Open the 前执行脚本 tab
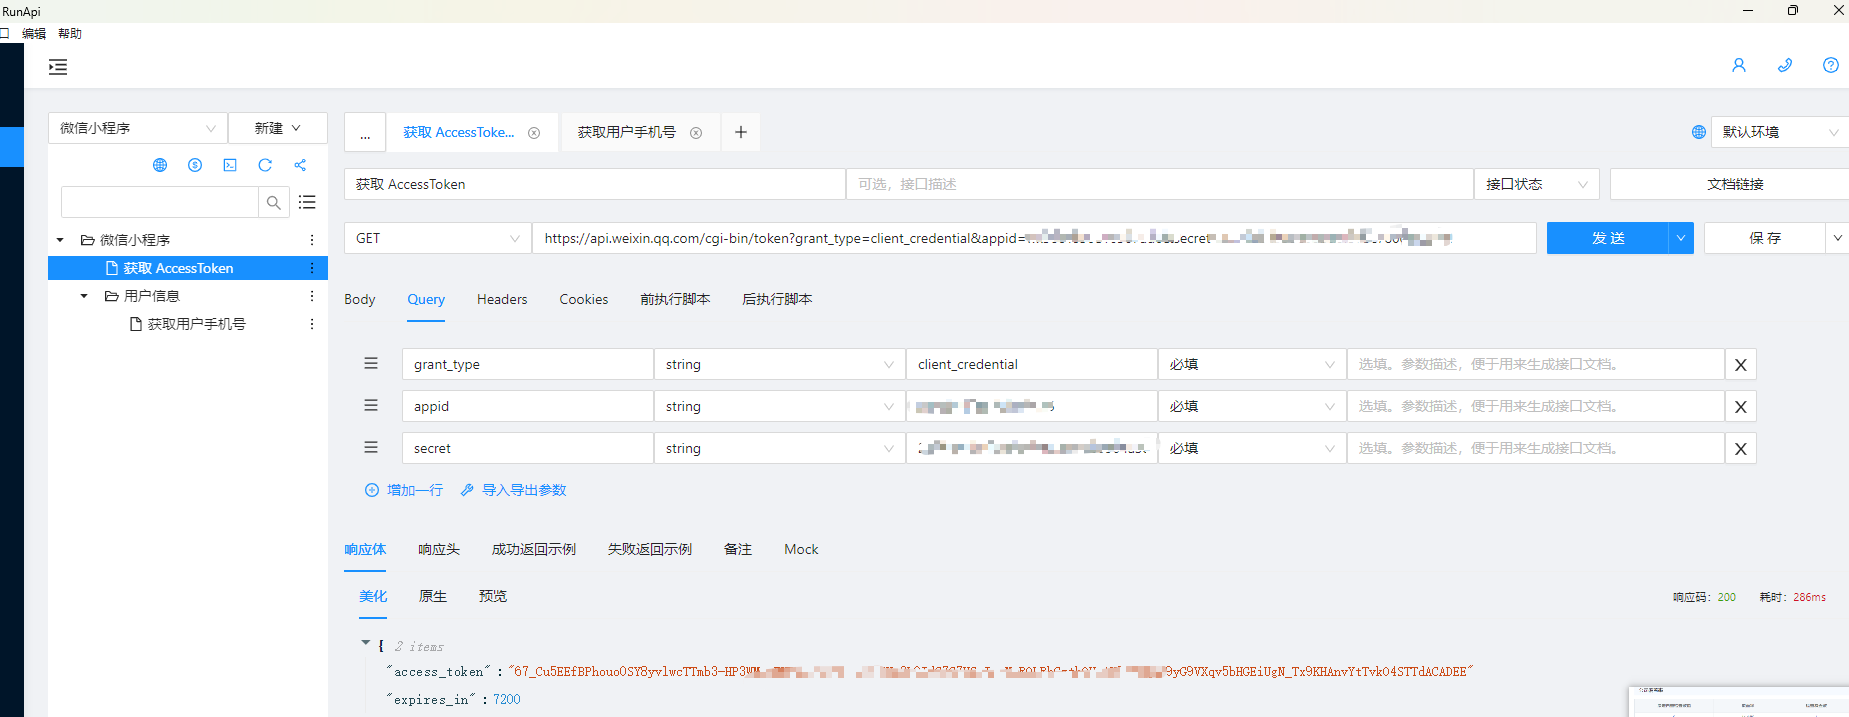The height and width of the screenshot is (717, 1849). [675, 299]
